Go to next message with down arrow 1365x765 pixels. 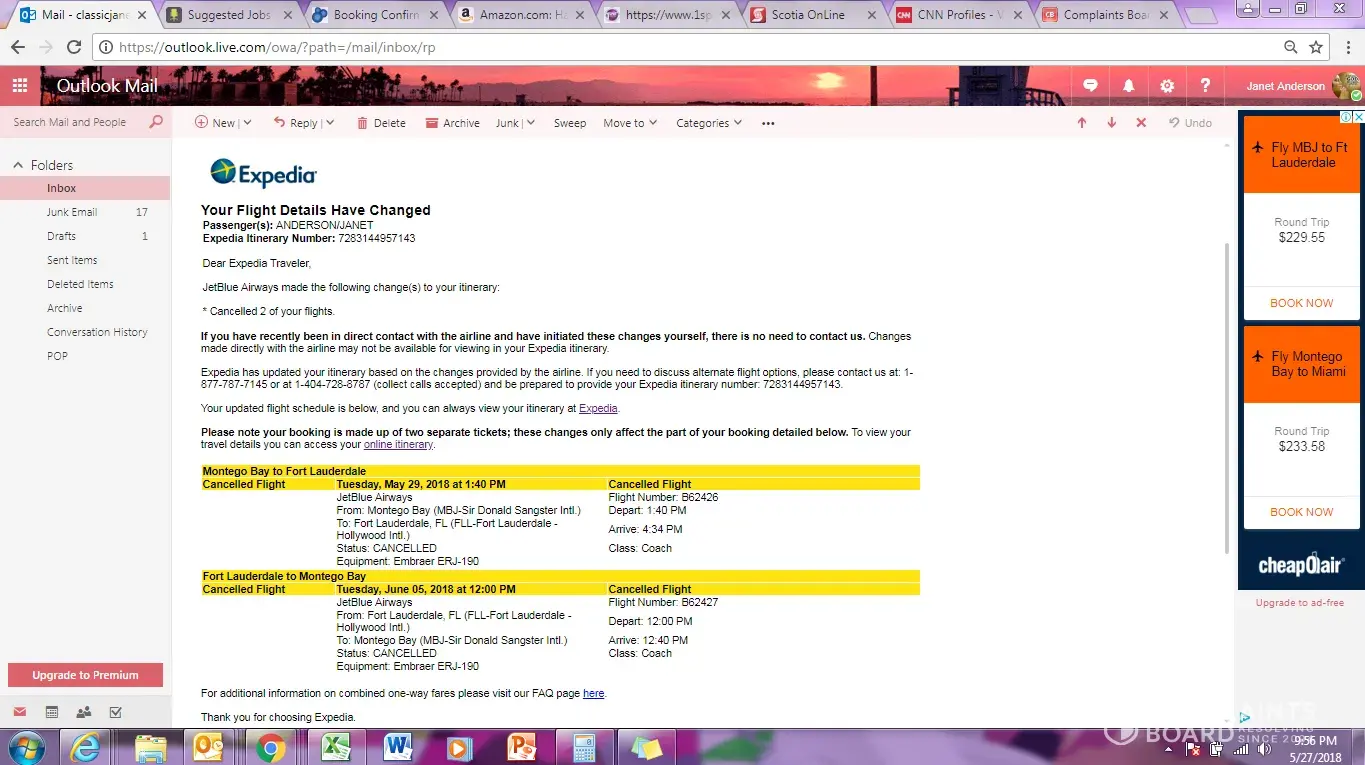1111,123
